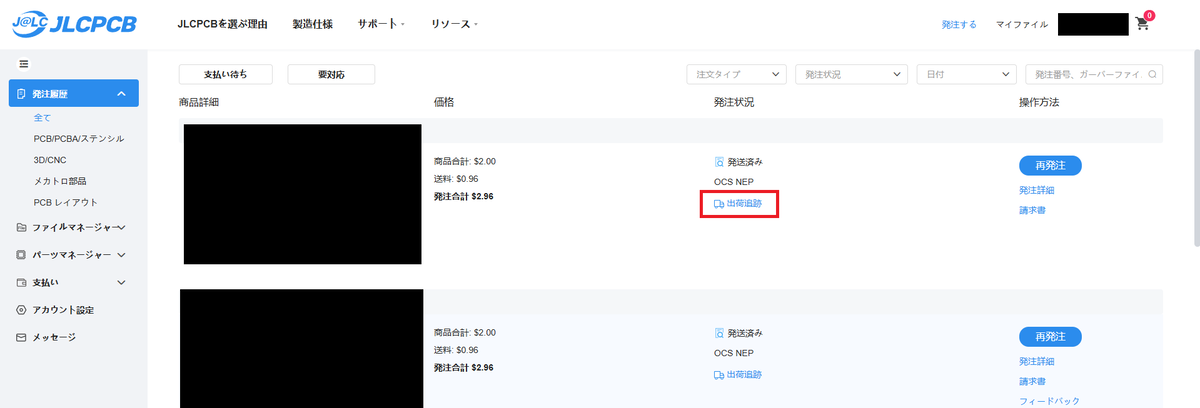Click the second order's product thumbnail
Screen dimensions: 1200x408
303,349
